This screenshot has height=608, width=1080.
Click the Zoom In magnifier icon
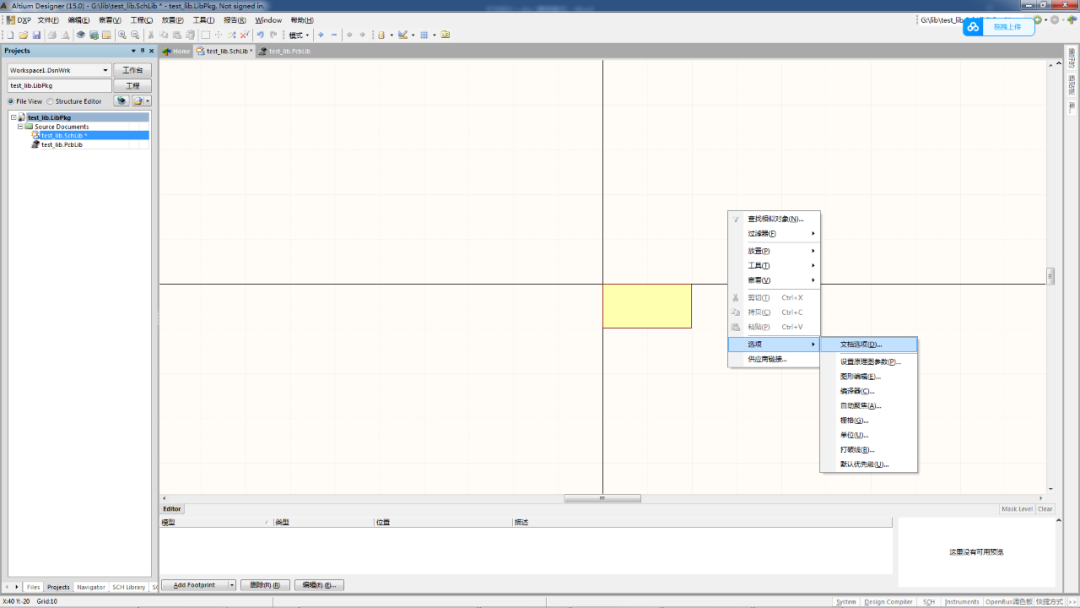tap(122, 35)
